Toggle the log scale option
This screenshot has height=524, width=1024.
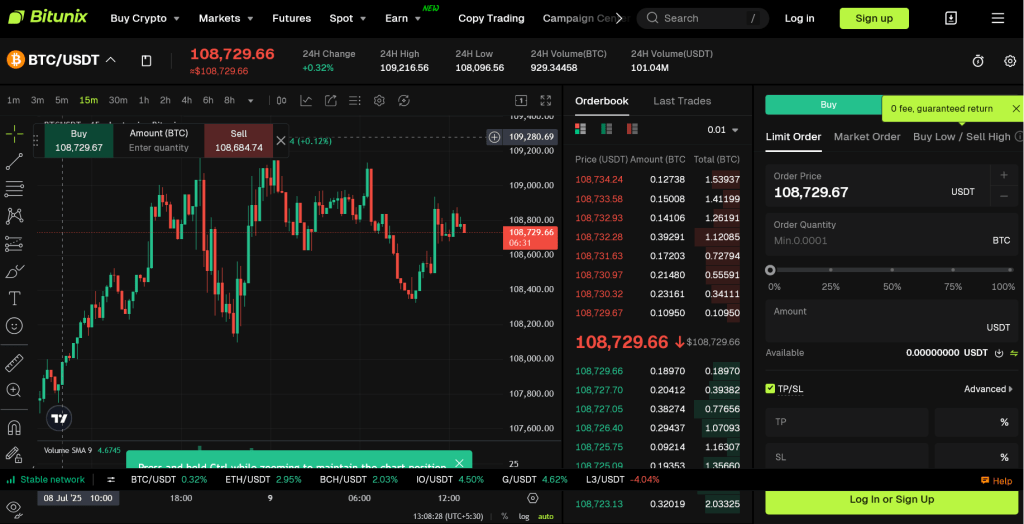coord(524,516)
